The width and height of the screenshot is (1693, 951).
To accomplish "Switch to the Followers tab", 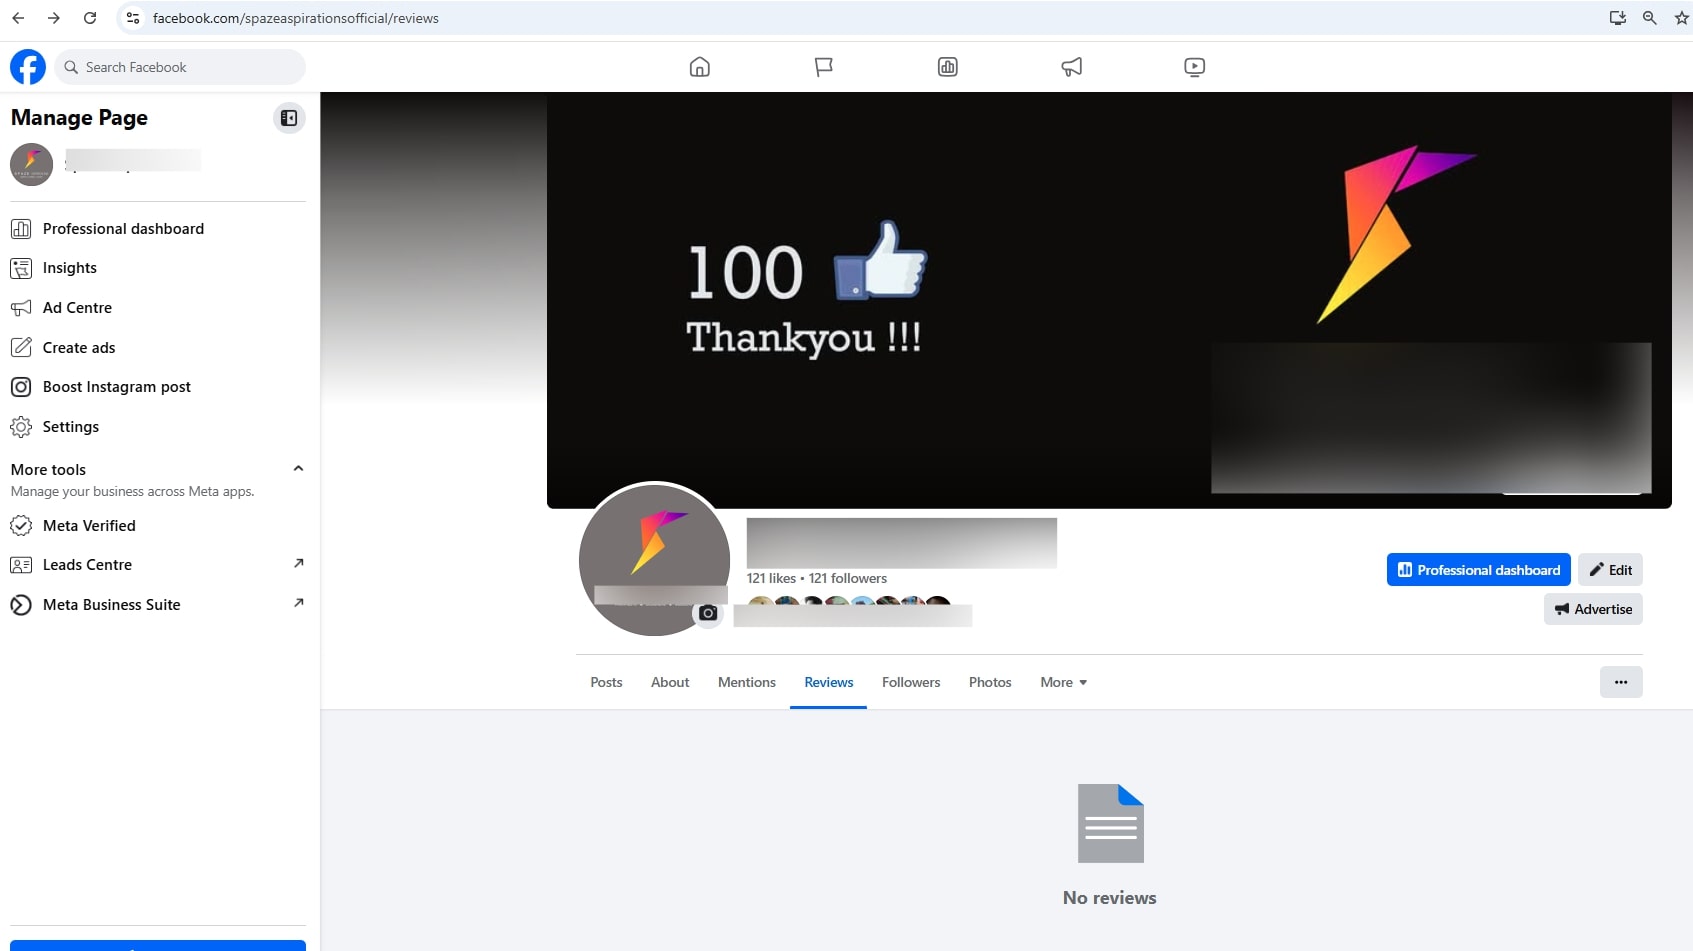I will coord(910,682).
